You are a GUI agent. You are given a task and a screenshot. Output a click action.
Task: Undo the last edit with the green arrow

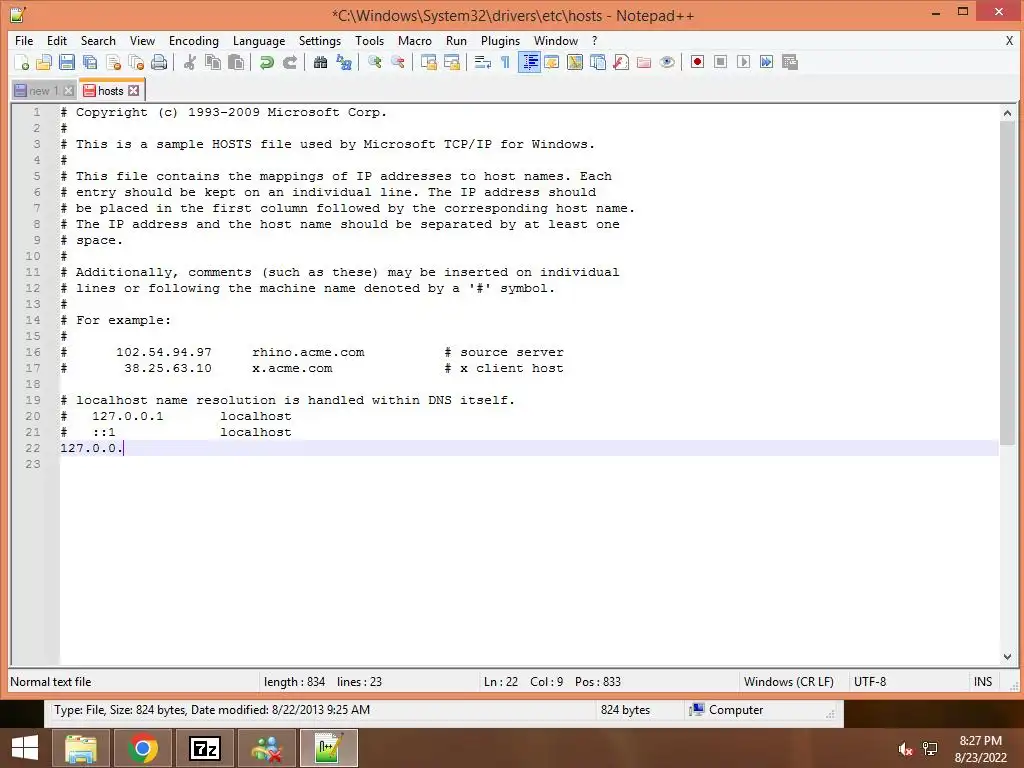pos(266,62)
